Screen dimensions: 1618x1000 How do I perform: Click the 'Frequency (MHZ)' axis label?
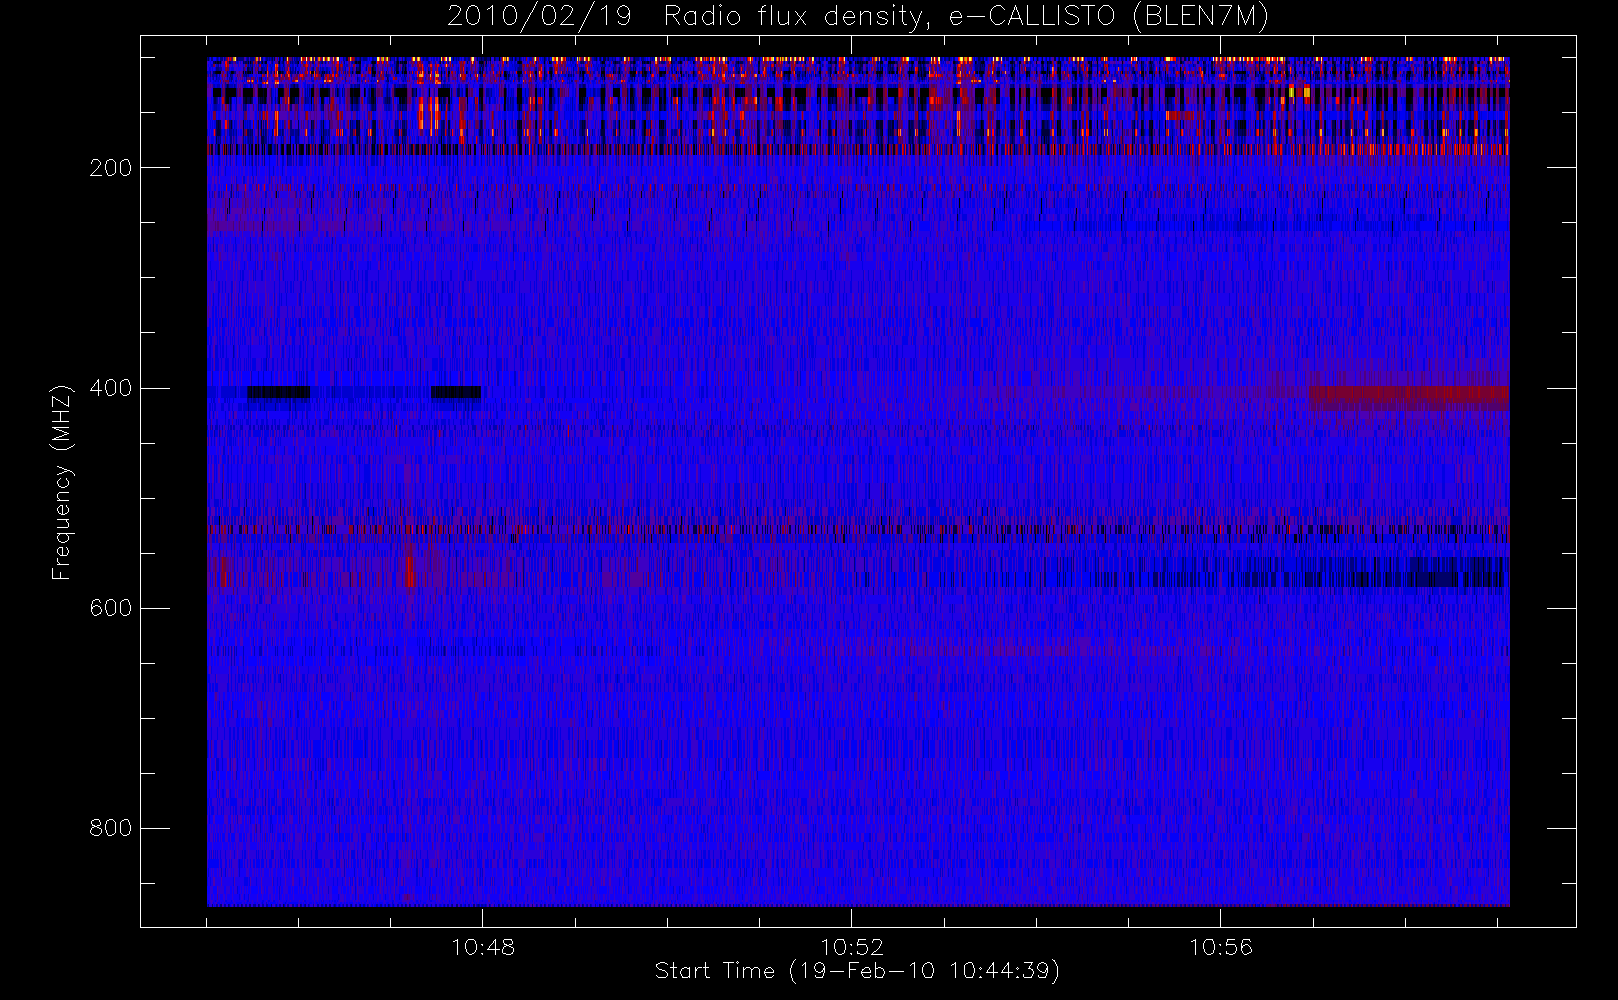click(x=62, y=482)
